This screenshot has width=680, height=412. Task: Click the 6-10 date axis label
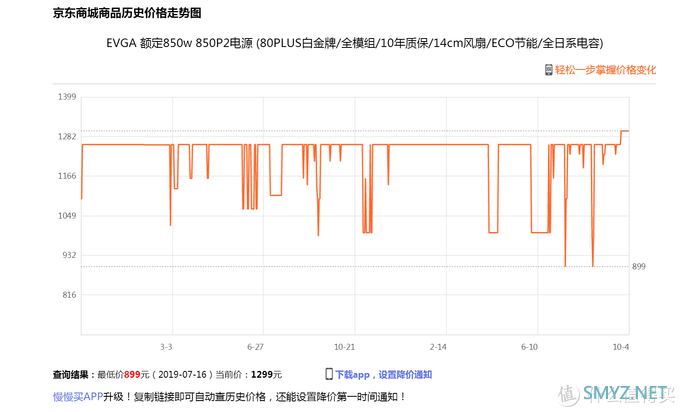pyautogui.click(x=529, y=347)
